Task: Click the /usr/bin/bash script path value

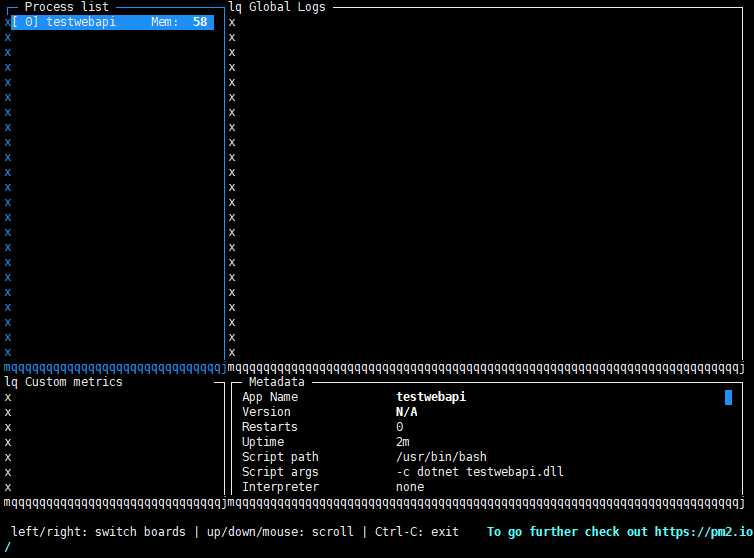Action: coord(441,457)
